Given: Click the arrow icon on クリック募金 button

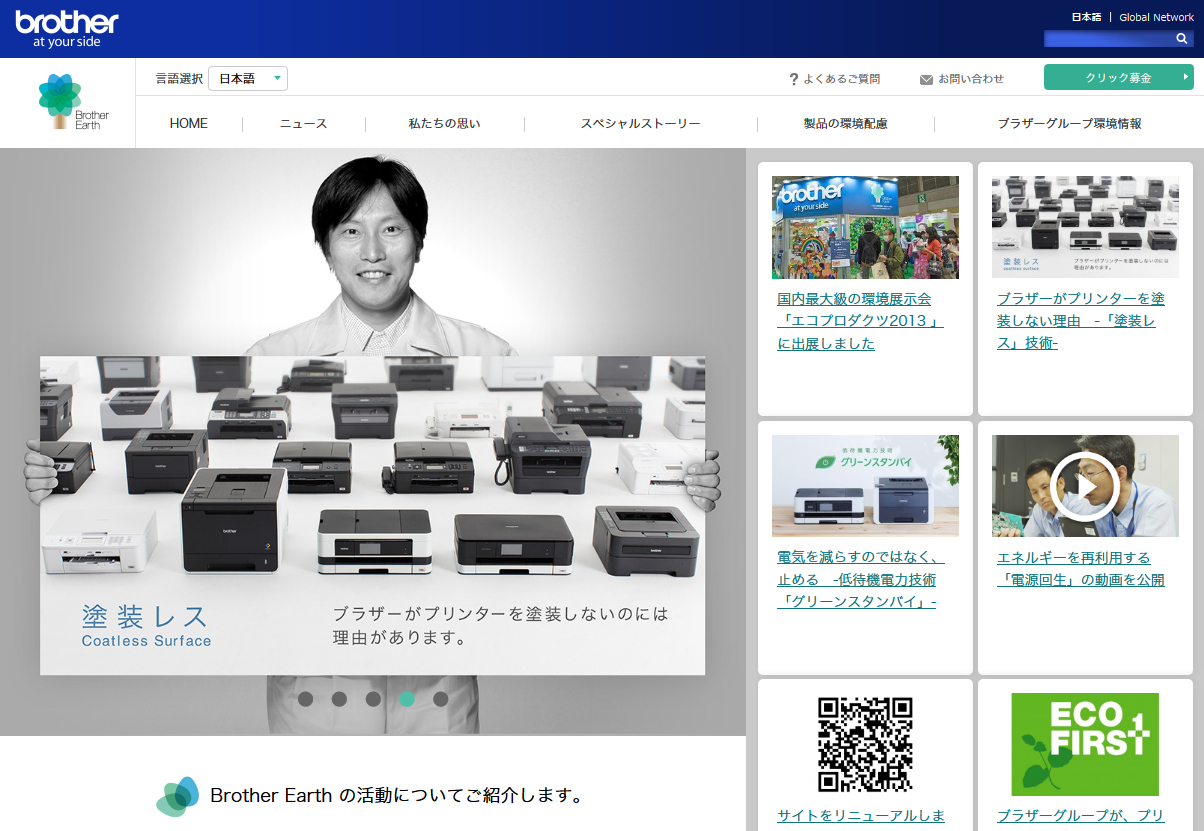Looking at the screenshot, I should (1184, 76).
